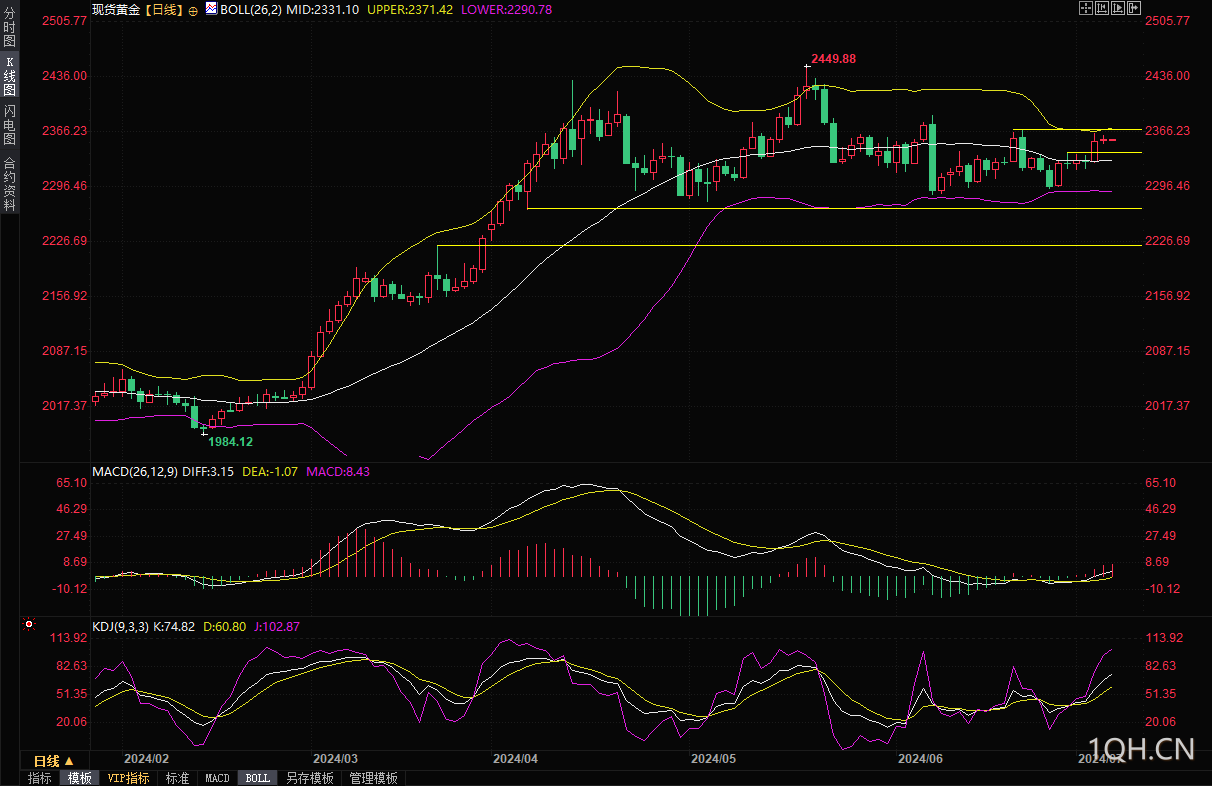Image resolution: width=1212 pixels, height=786 pixels.
Task: Show the 合约资料 contract info tab
Action: point(9,183)
